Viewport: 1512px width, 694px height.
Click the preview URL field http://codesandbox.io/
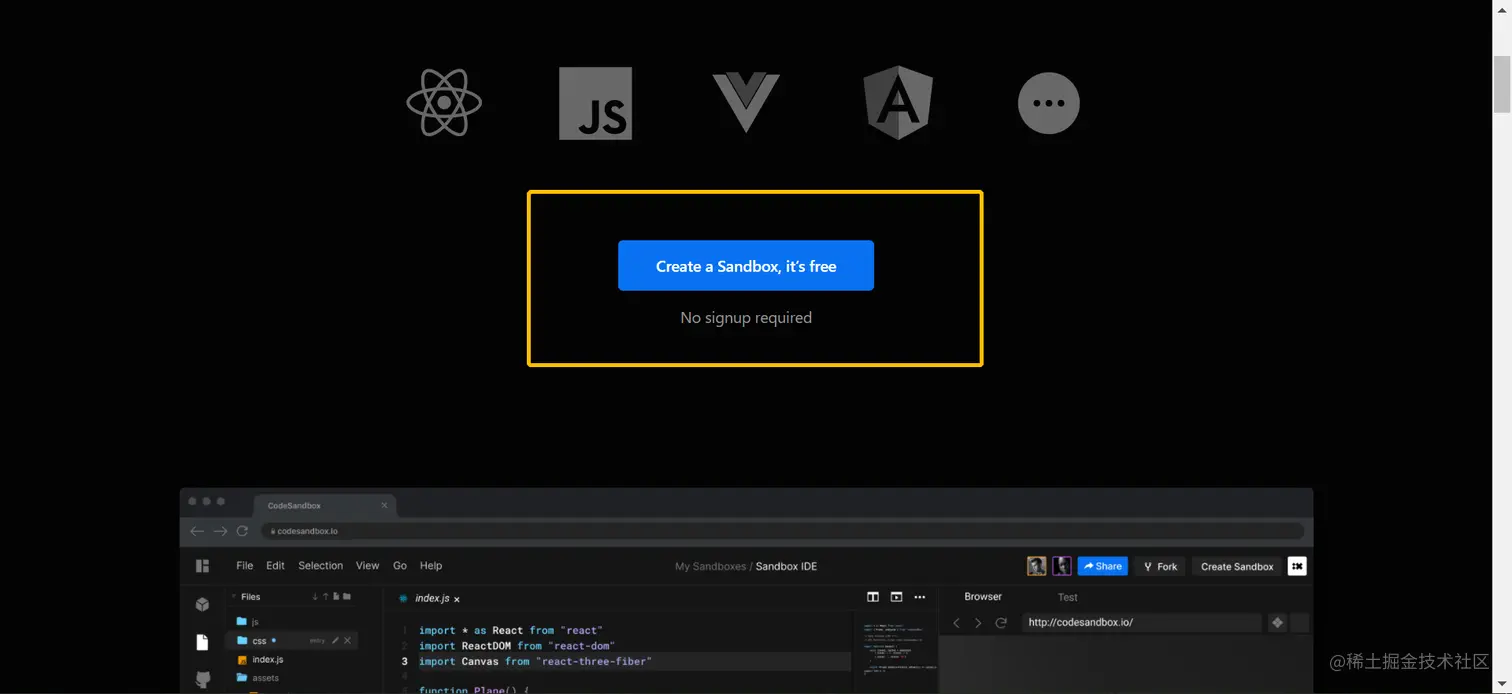1141,622
